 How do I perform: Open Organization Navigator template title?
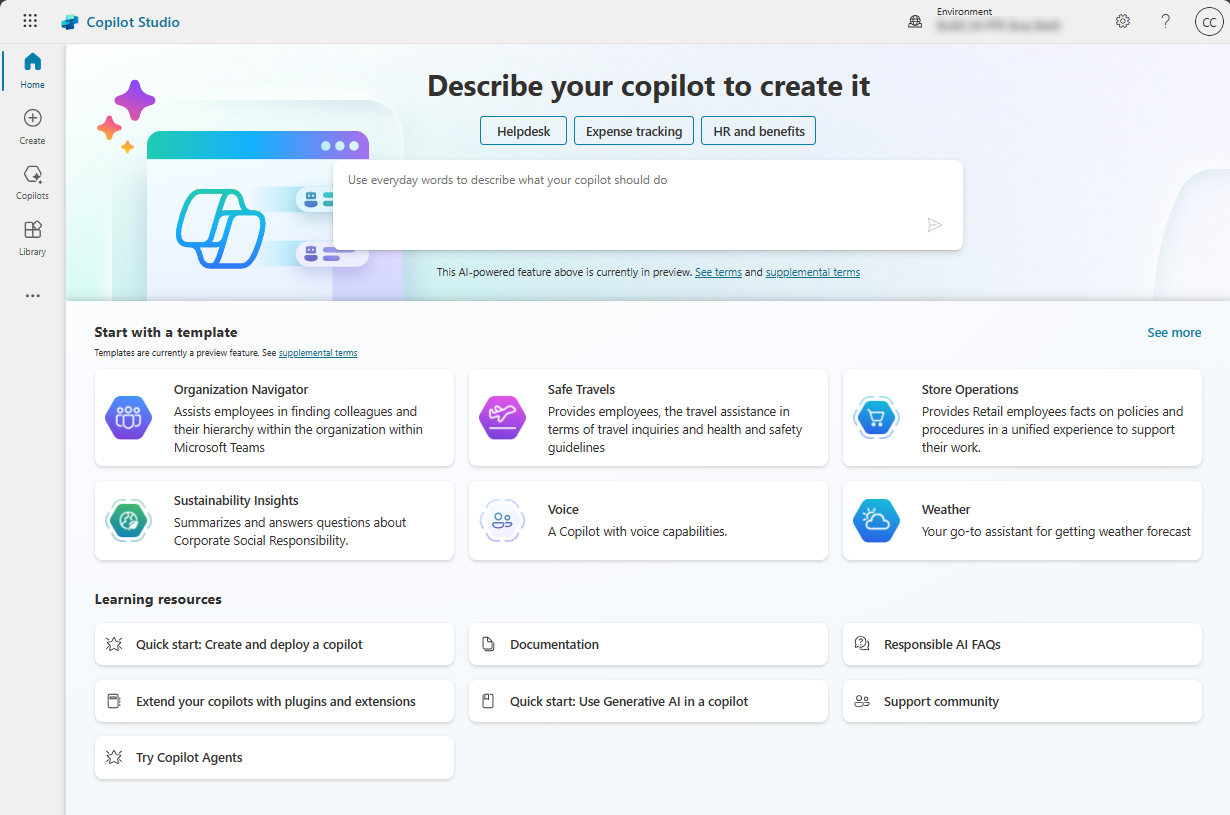coord(241,390)
